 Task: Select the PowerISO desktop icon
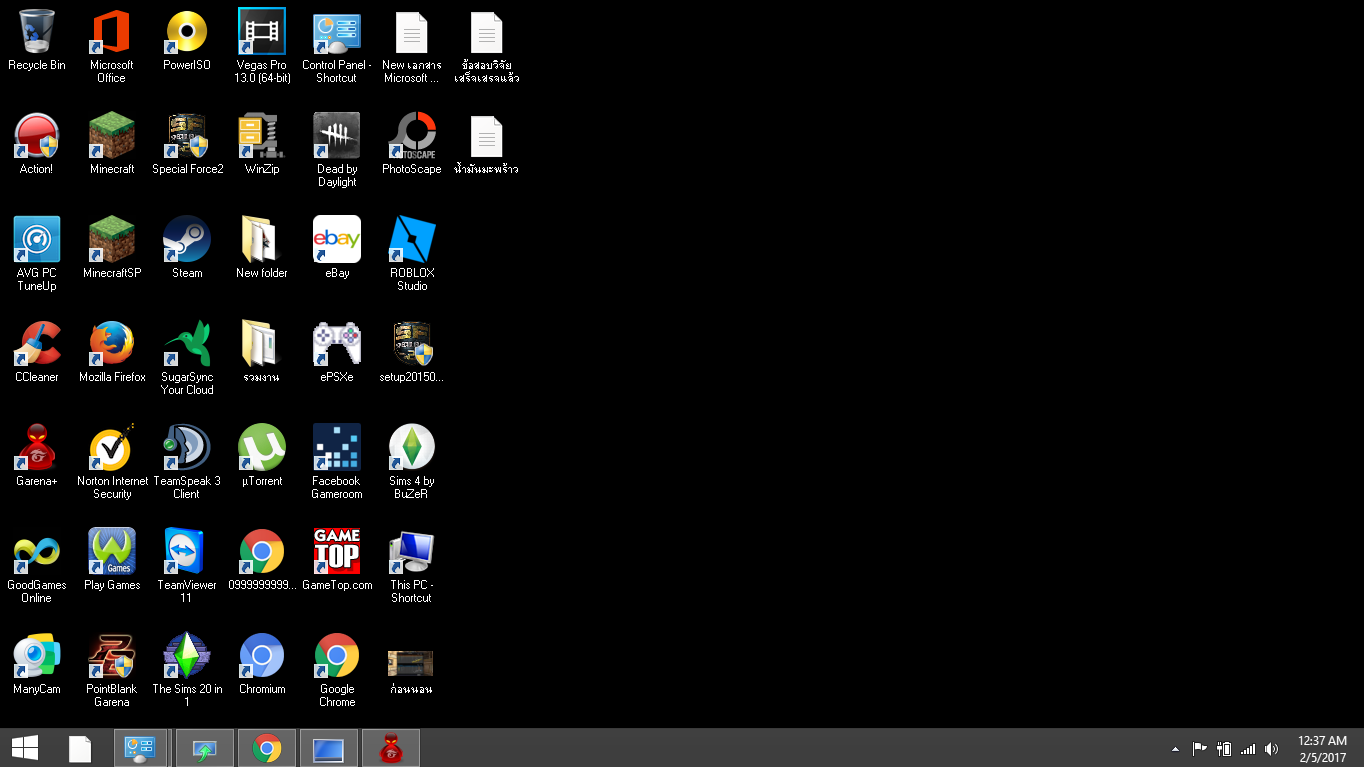(187, 32)
